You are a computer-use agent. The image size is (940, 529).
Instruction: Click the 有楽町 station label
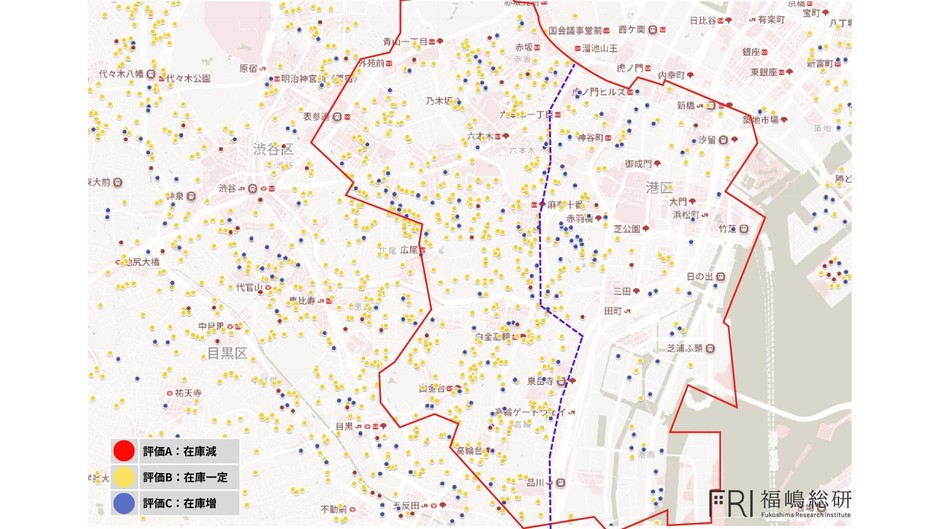(x=772, y=20)
